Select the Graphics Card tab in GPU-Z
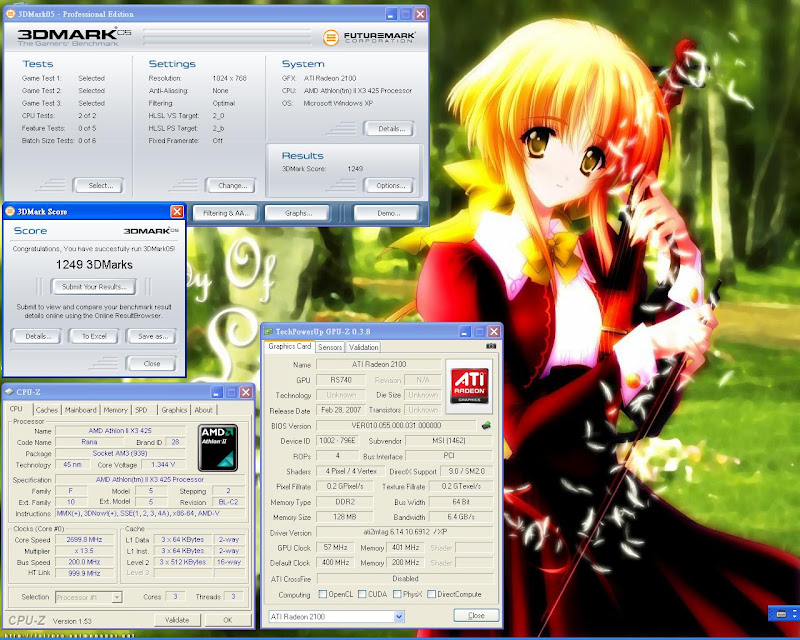The width and height of the screenshot is (800, 640). coord(289,346)
